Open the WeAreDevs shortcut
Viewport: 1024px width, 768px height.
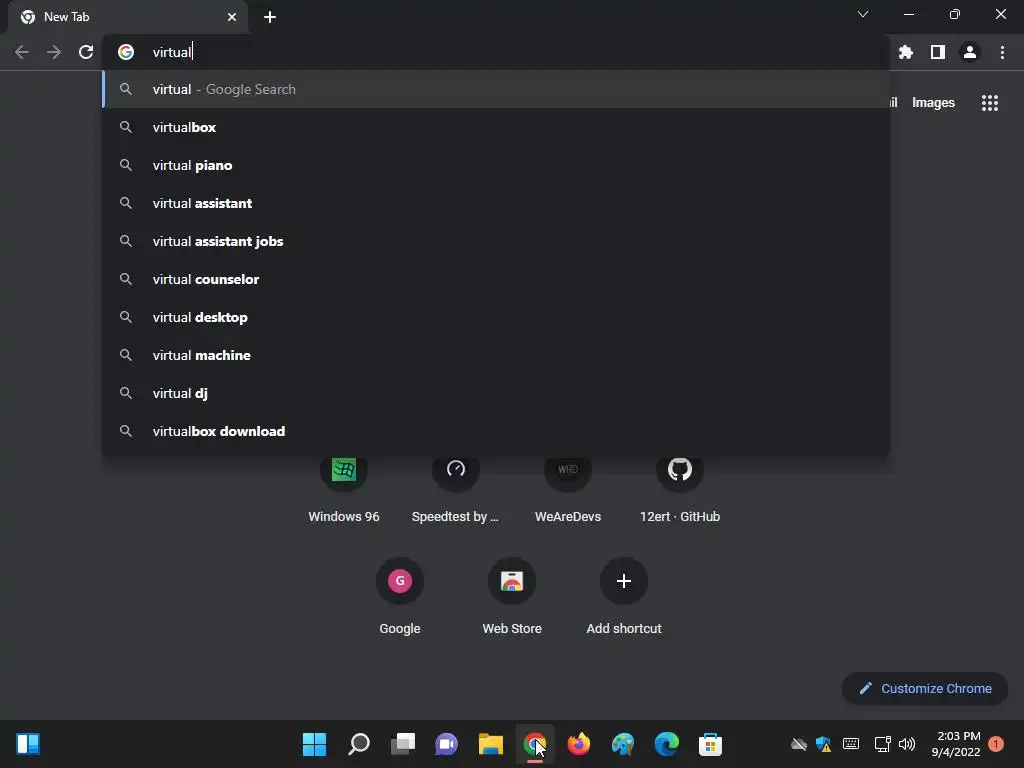tap(568, 490)
